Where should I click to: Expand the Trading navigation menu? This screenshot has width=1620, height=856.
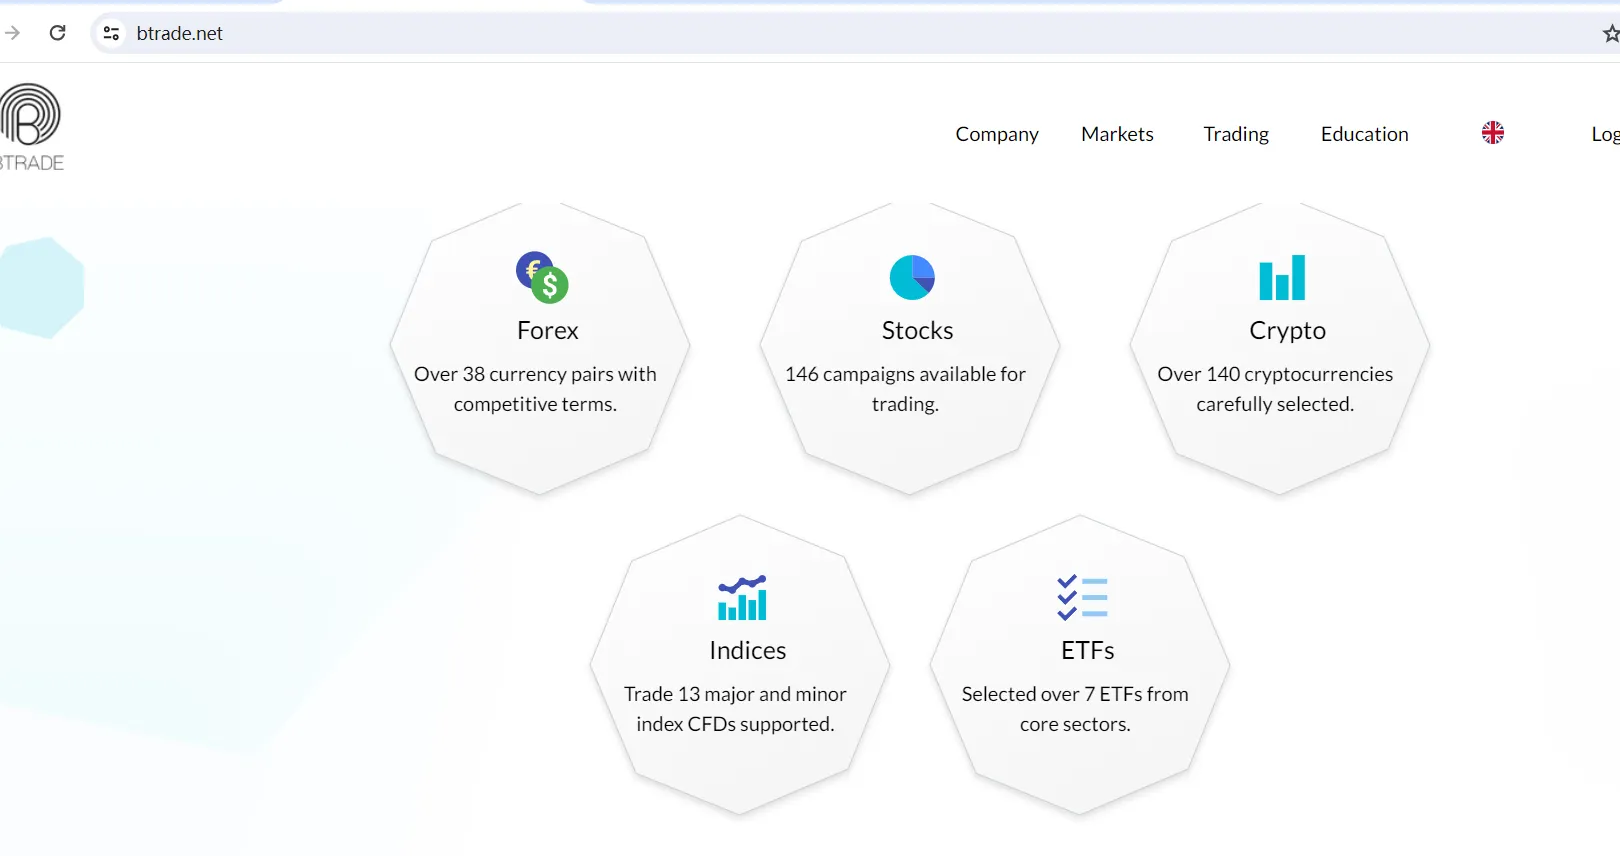tap(1236, 134)
